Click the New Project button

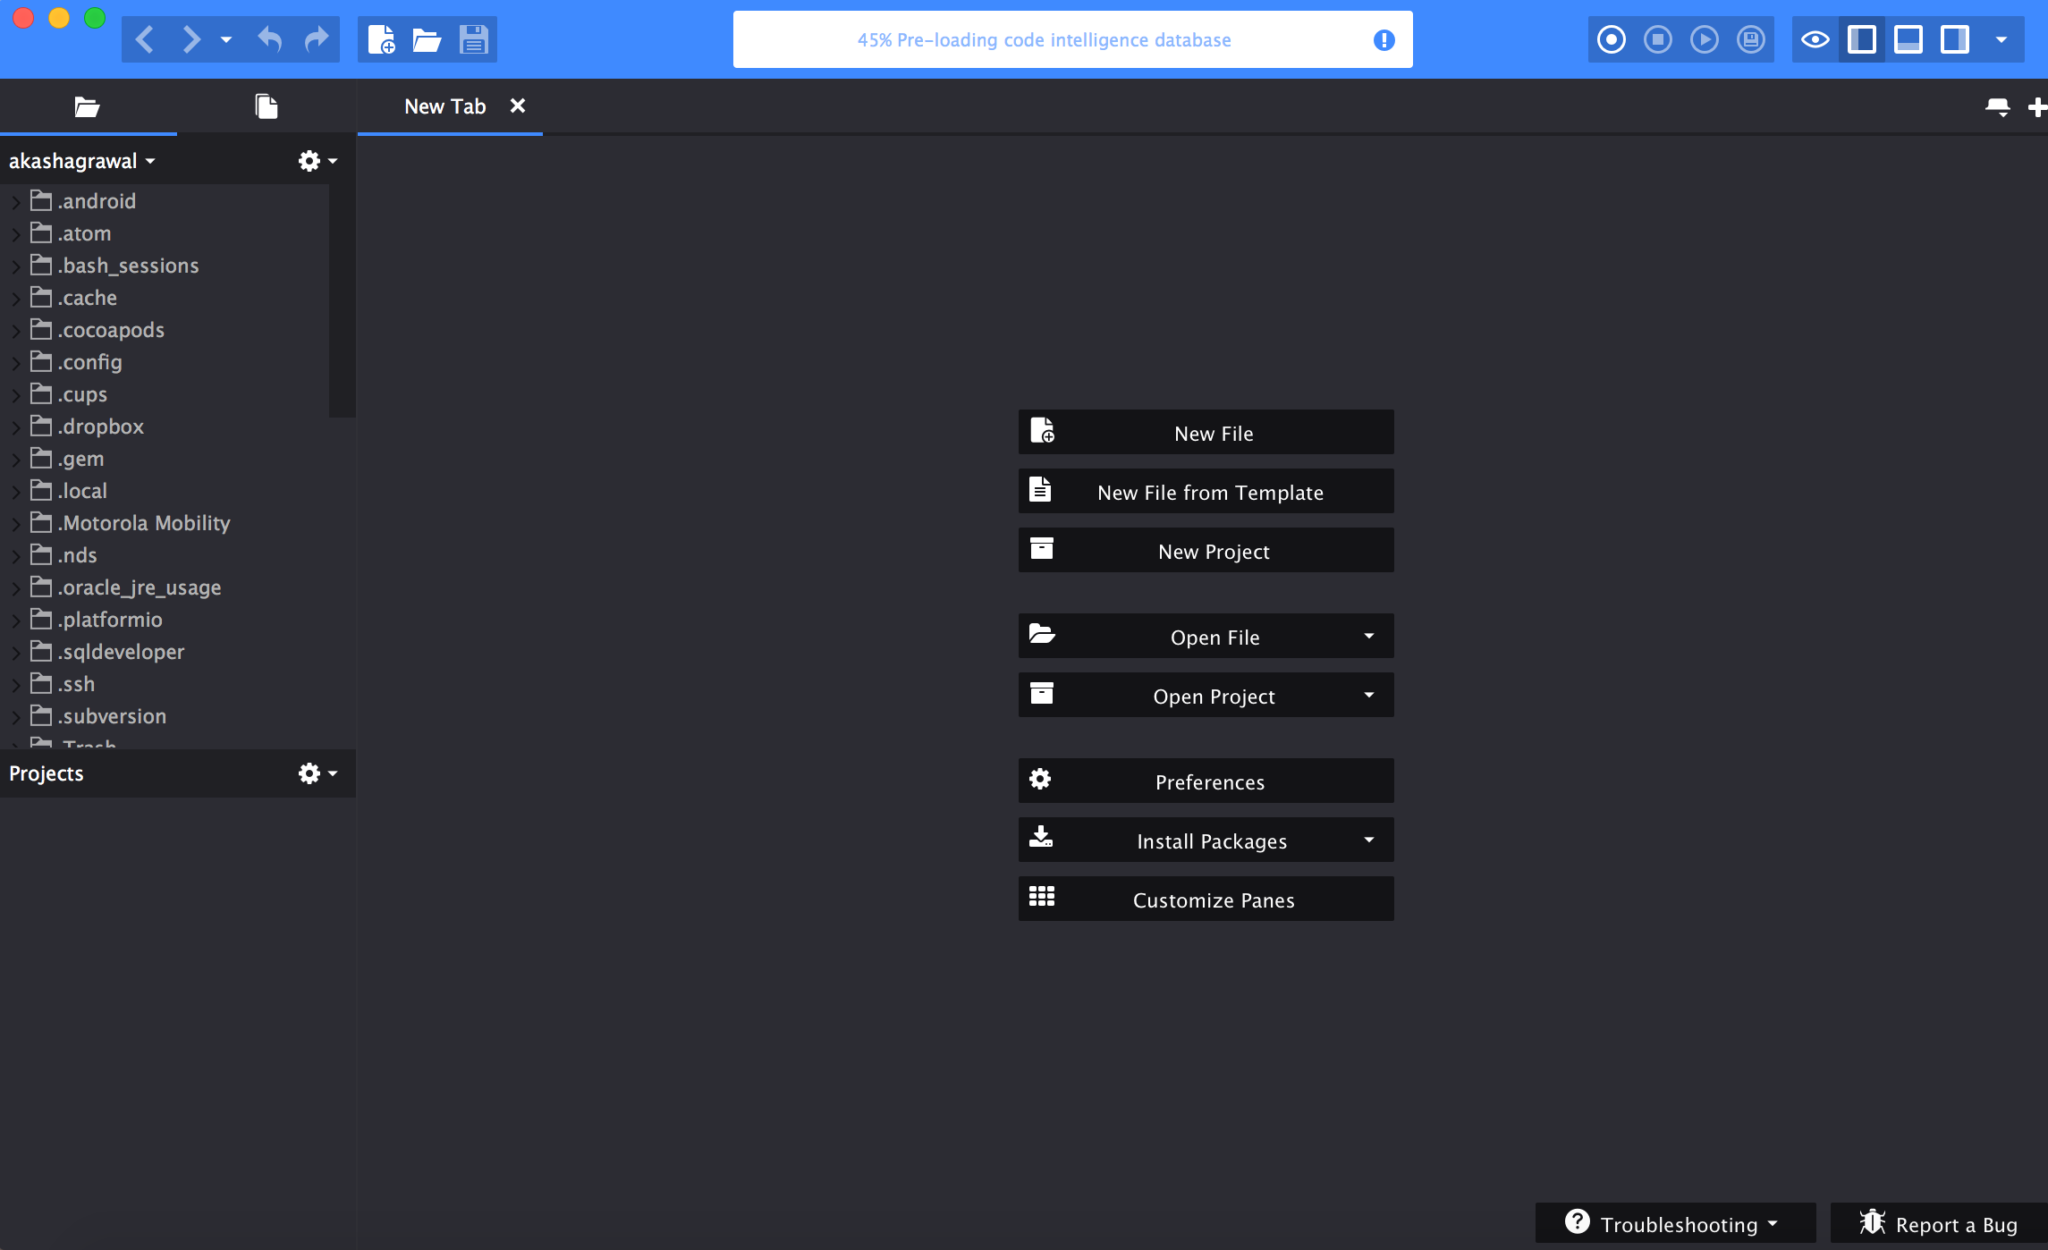point(1213,552)
